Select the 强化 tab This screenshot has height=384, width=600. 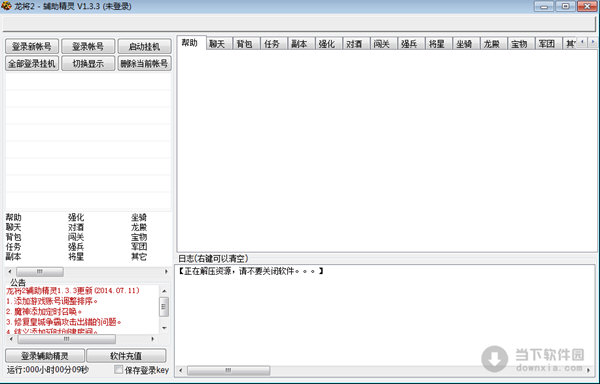(x=328, y=44)
